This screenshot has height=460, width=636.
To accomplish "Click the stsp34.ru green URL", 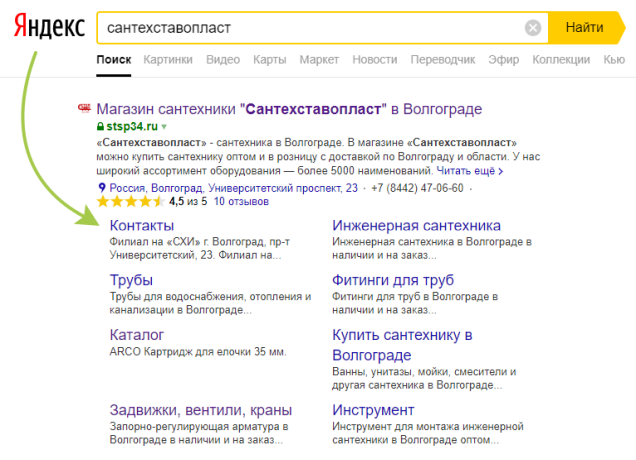I will tap(132, 127).
